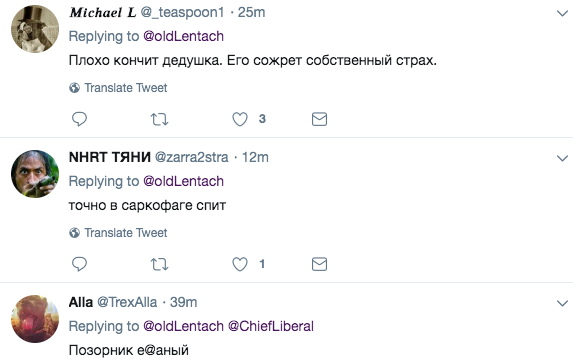Open more options for Michael L's tweet
The height and width of the screenshot is (362, 573).
pyautogui.click(x=562, y=14)
